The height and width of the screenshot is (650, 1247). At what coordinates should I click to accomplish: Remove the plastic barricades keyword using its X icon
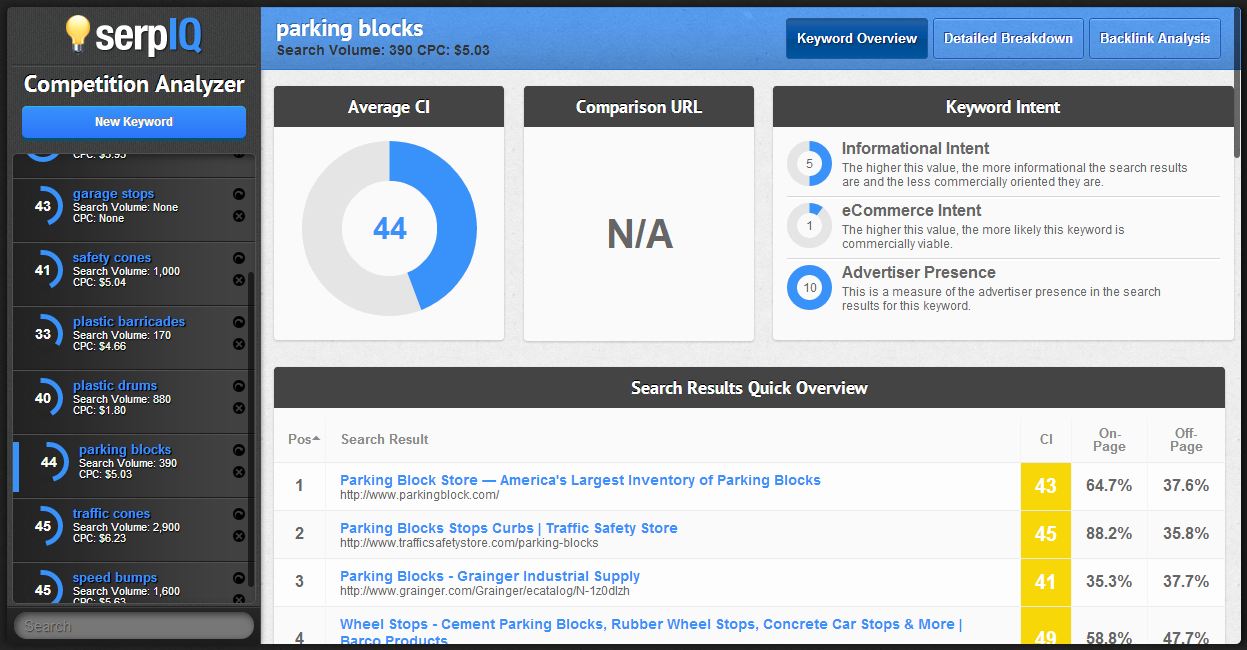[x=239, y=344]
